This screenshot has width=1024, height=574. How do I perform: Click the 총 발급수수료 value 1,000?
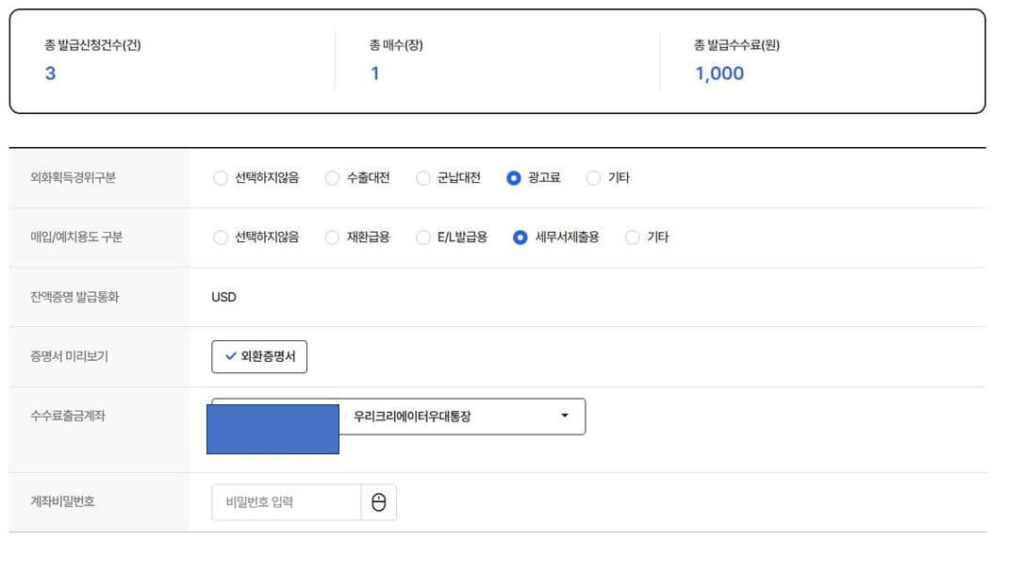[719, 74]
